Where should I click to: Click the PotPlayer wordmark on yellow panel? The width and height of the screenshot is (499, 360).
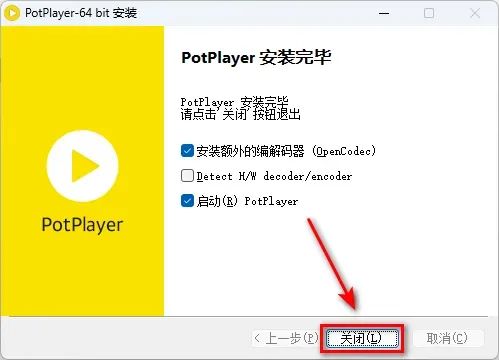tap(82, 225)
